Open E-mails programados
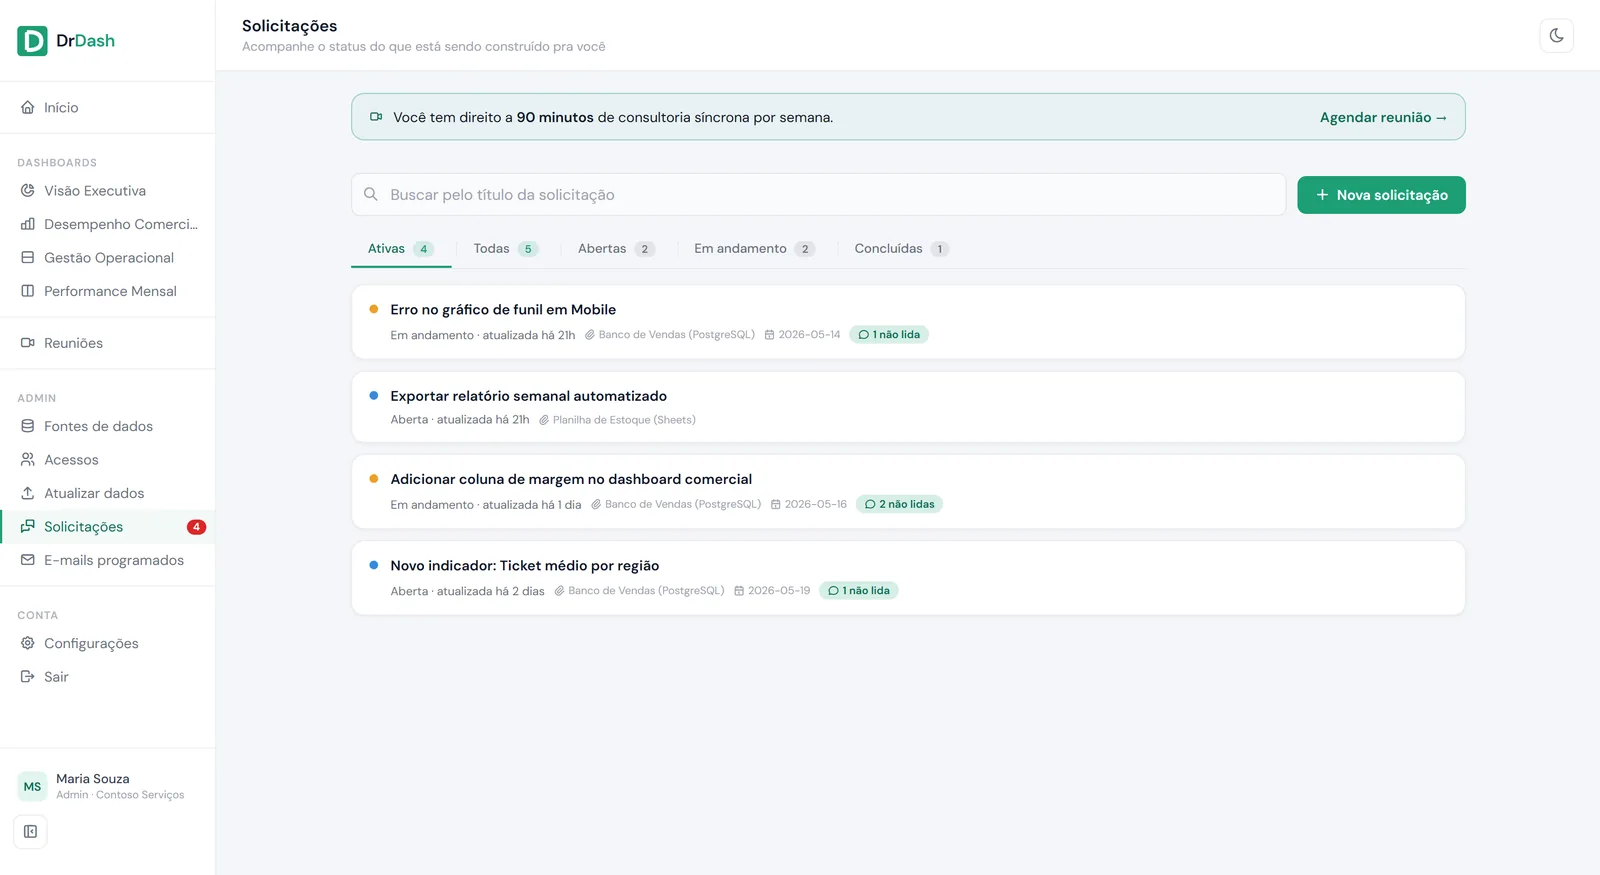Screen dimensions: 1600x875 click(107, 560)
